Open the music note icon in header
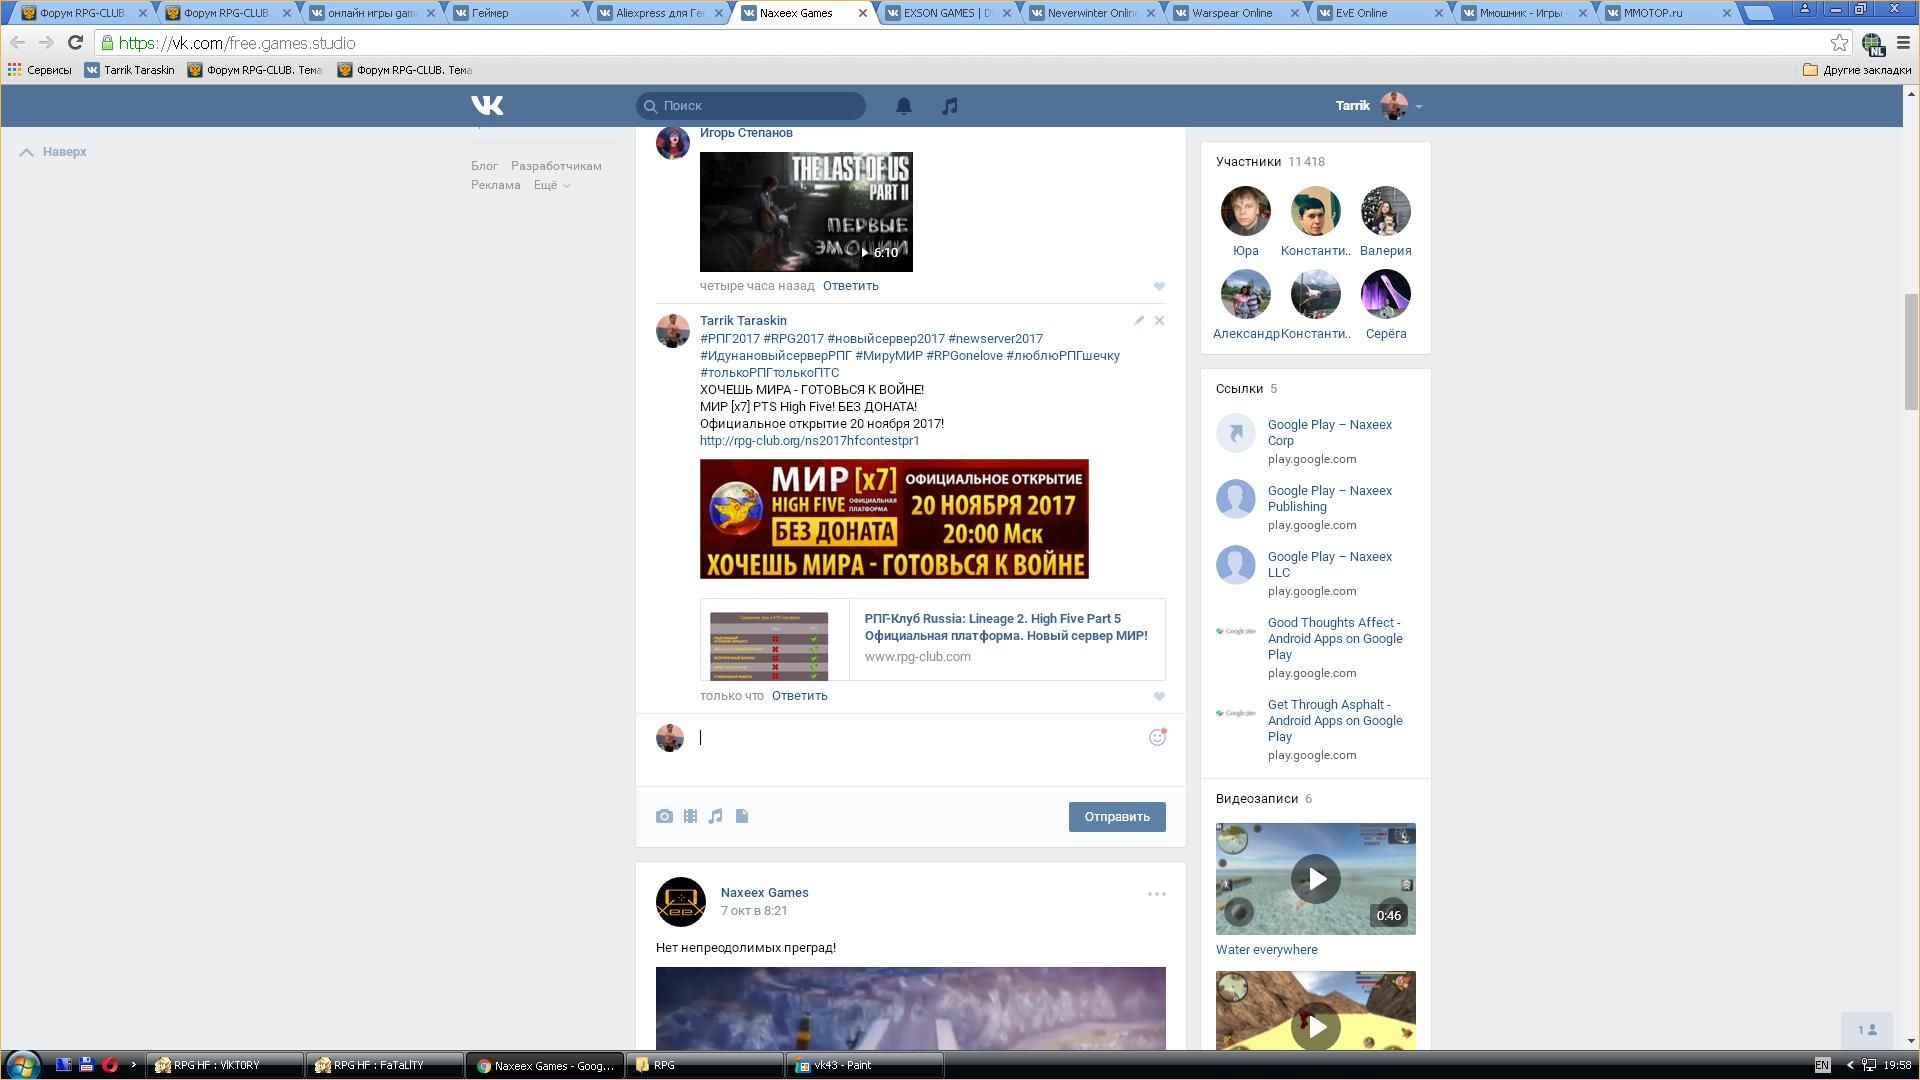Image resolution: width=1920 pixels, height=1080 pixels. (x=949, y=106)
